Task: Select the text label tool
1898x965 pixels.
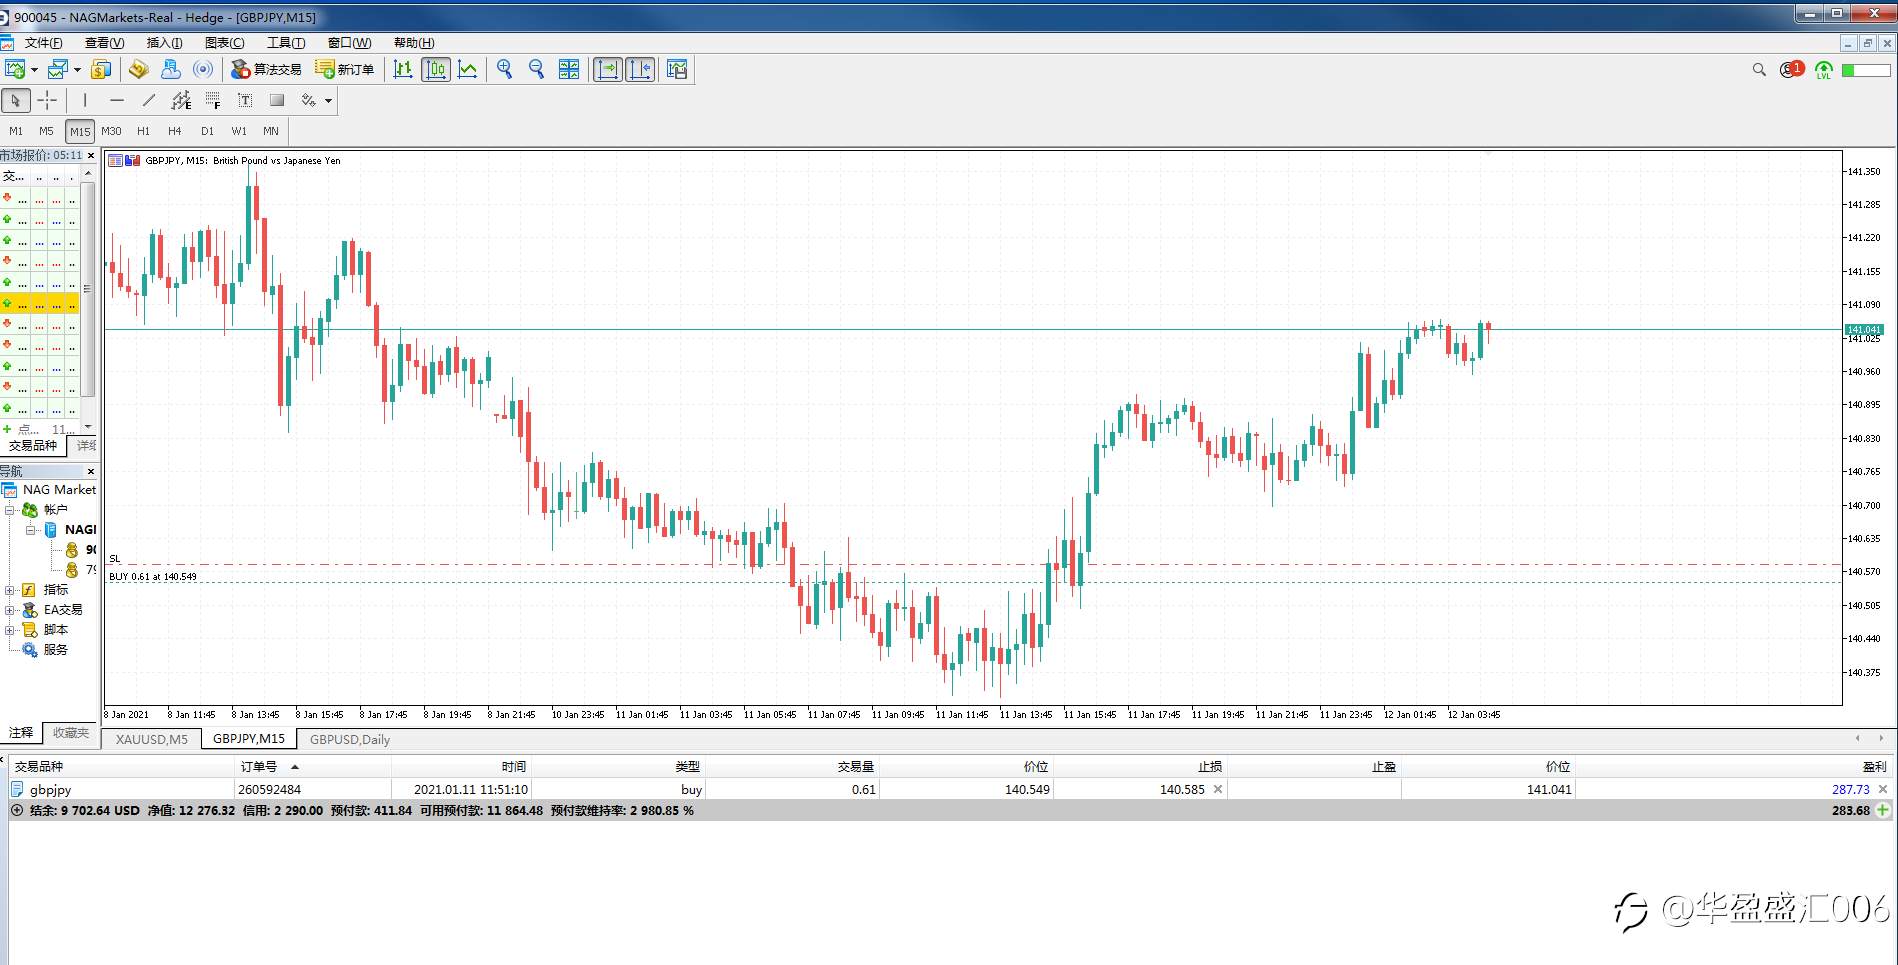Action: tap(245, 100)
